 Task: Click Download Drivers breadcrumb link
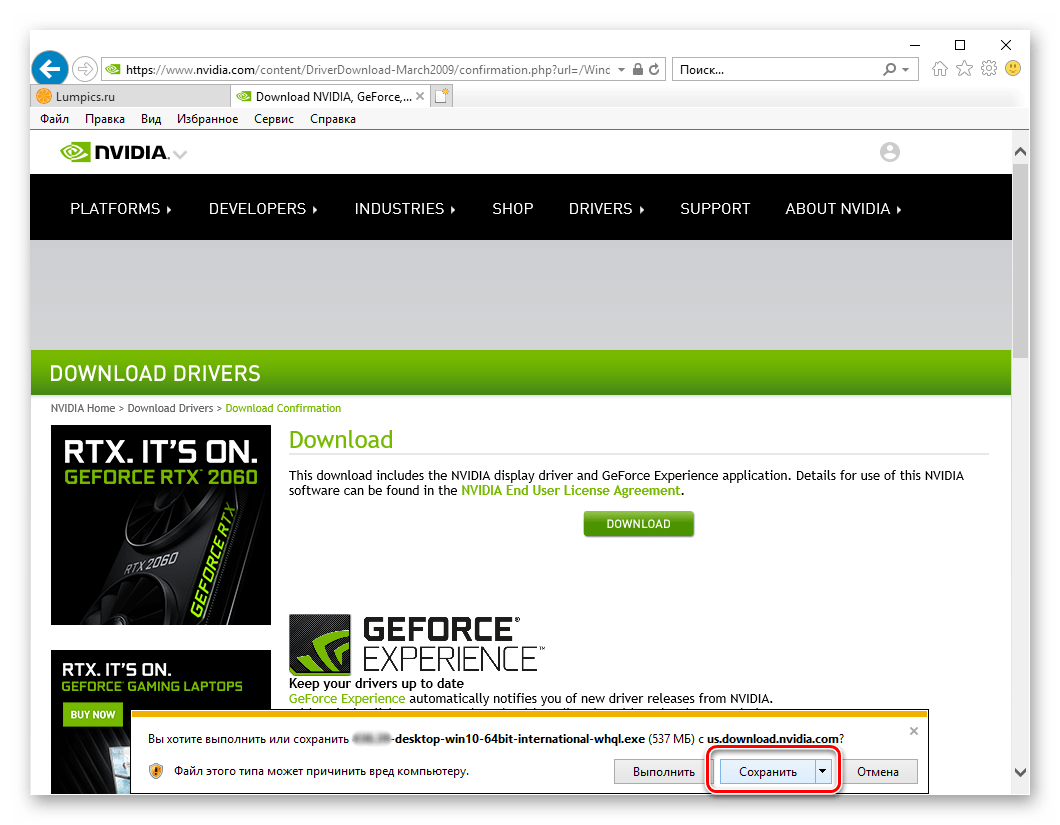coord(170,408)
